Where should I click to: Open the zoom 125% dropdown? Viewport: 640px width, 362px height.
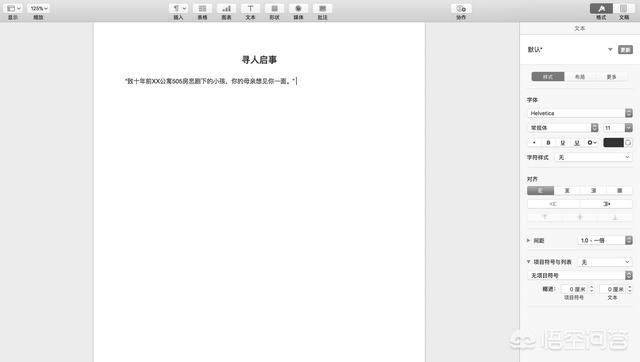tap(39, 9)
